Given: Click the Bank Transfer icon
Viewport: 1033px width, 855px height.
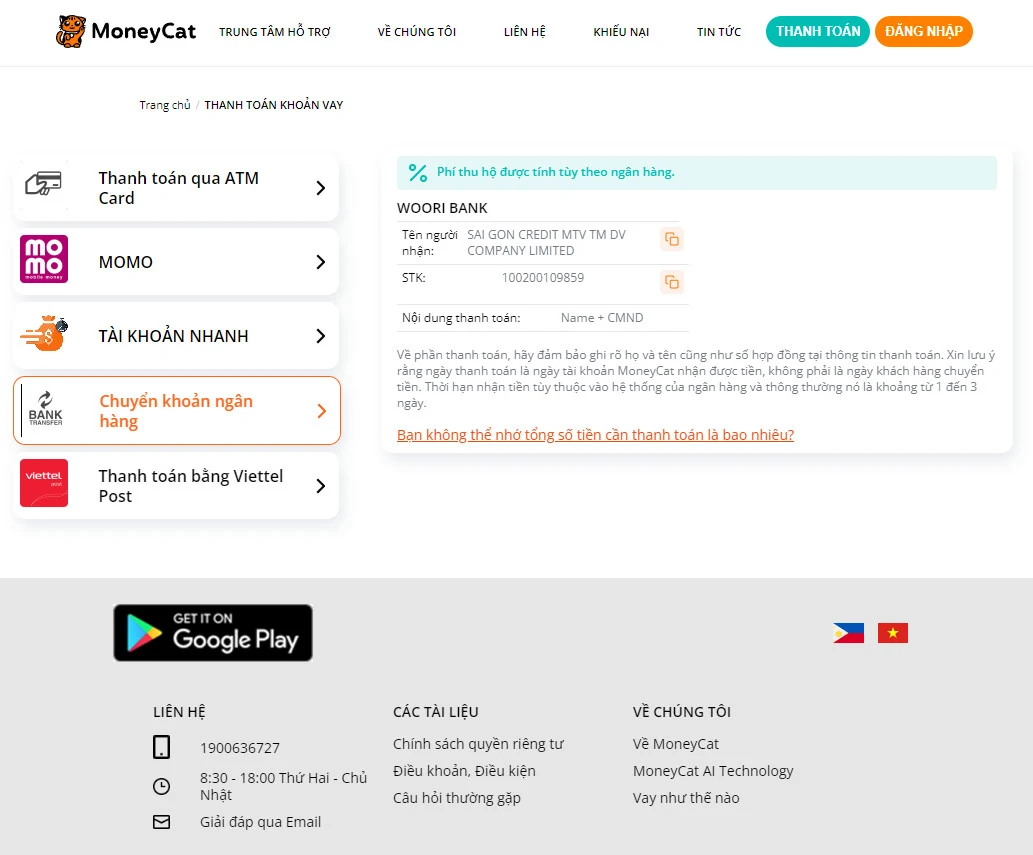Looking at the screenshot, I should pyautogui.click(x=45, y=410).
